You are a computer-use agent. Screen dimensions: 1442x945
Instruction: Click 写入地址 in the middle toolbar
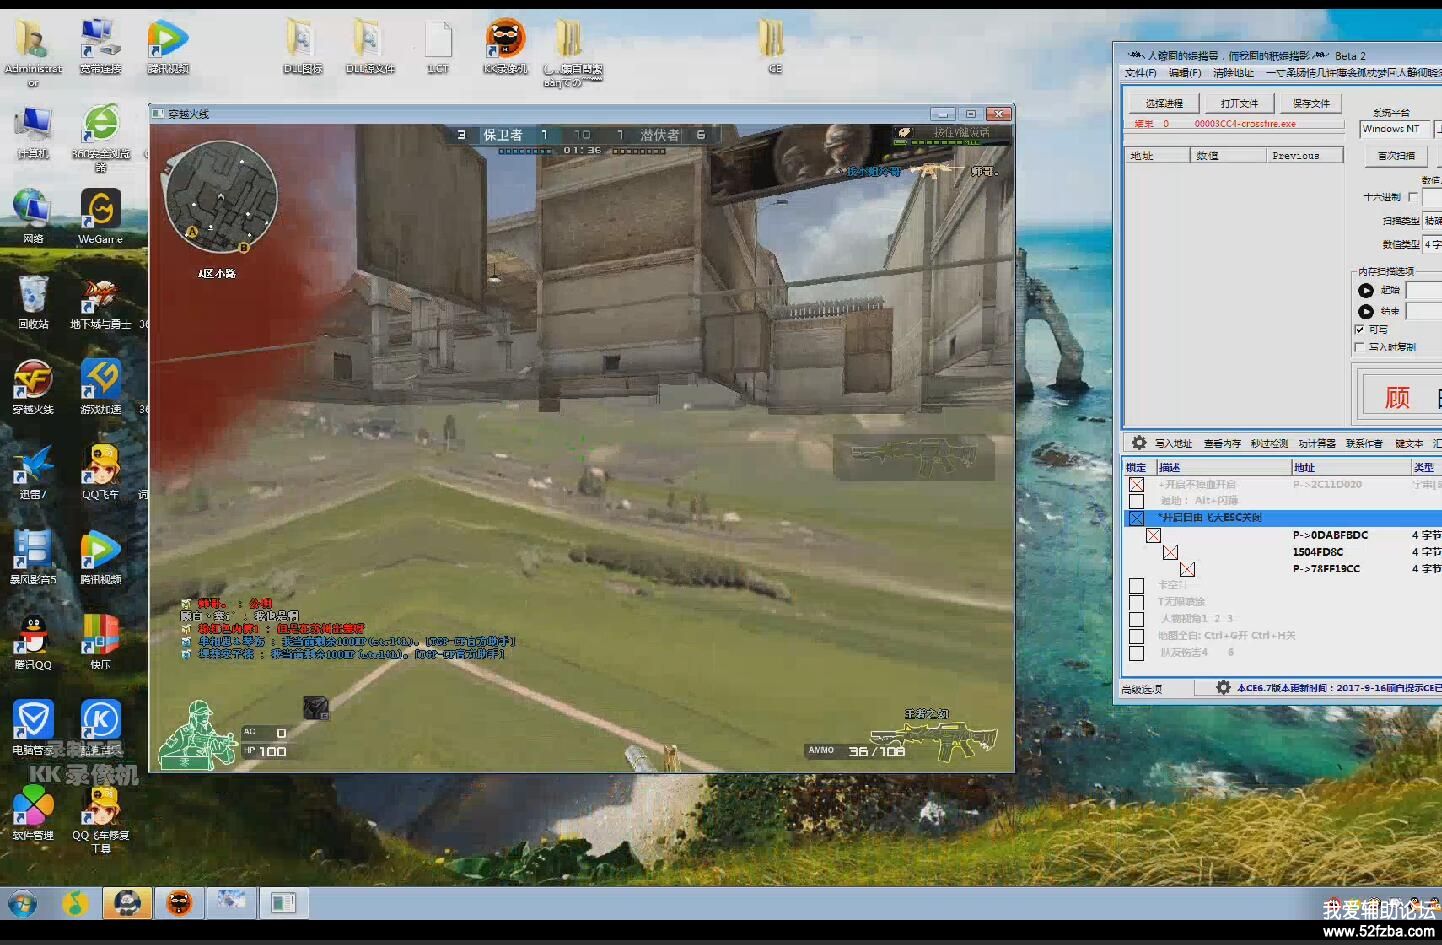pos(1173,443)
